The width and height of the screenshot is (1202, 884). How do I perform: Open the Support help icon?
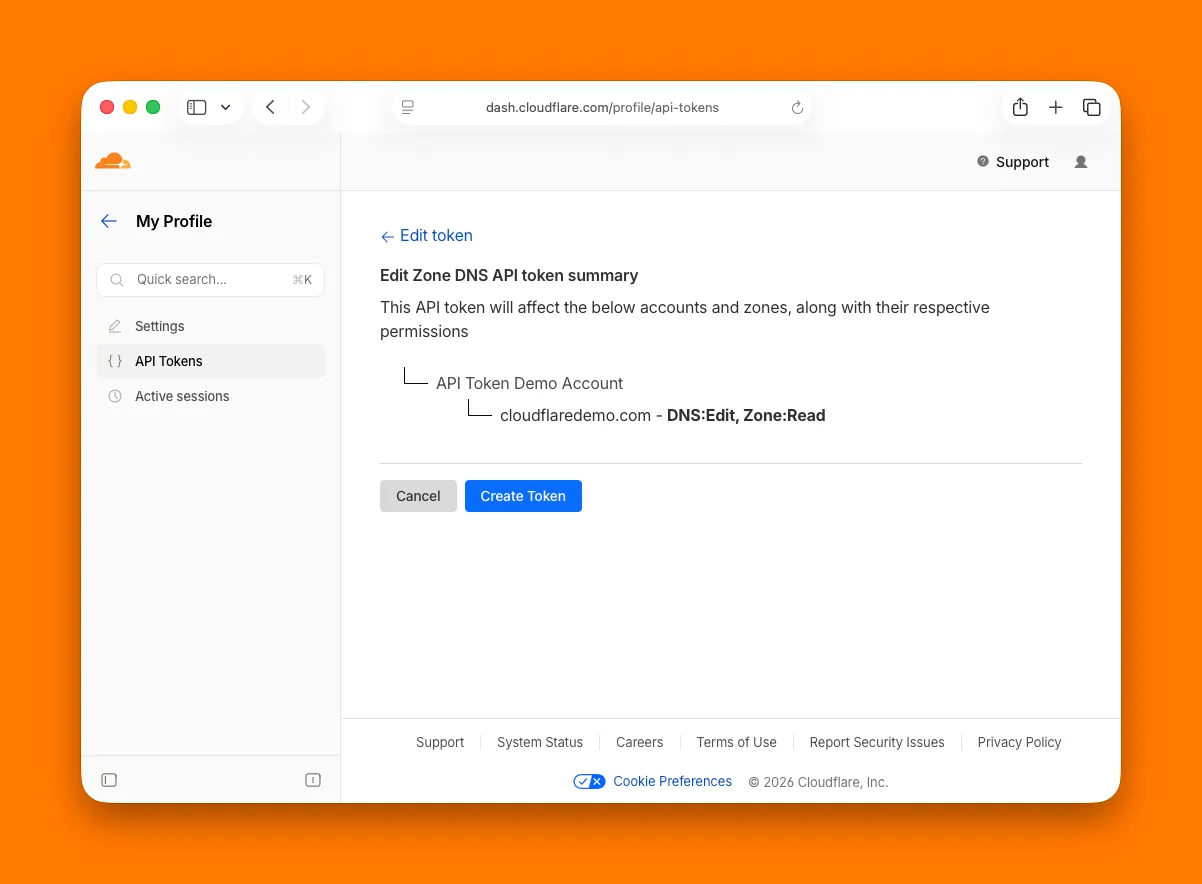click(981, 161)
